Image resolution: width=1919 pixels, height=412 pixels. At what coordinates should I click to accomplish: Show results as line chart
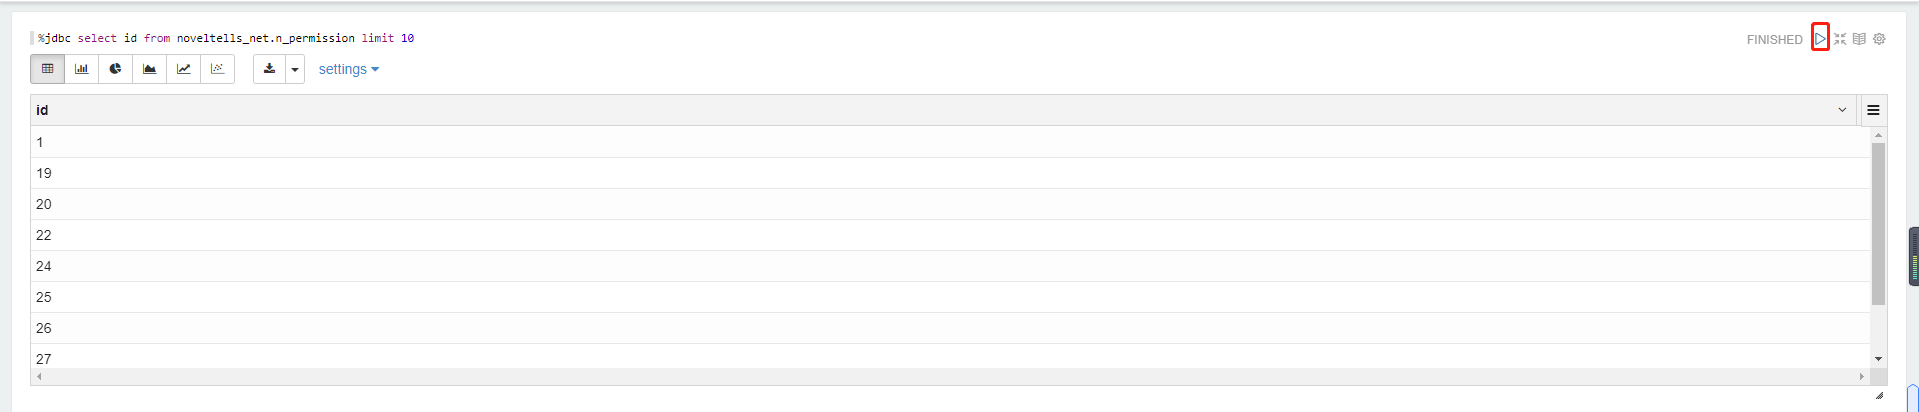tap(183, 69)
